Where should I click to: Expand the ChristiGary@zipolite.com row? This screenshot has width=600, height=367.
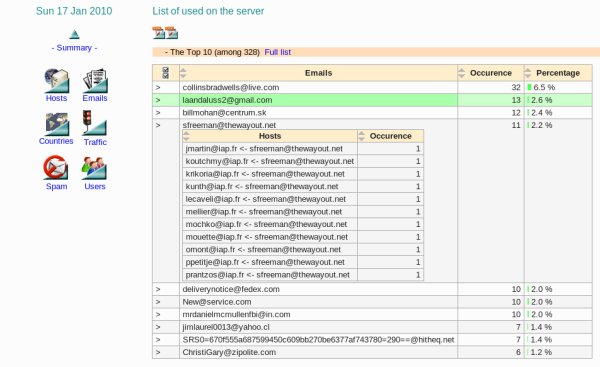pyautogui.click(x=158, y=352)
